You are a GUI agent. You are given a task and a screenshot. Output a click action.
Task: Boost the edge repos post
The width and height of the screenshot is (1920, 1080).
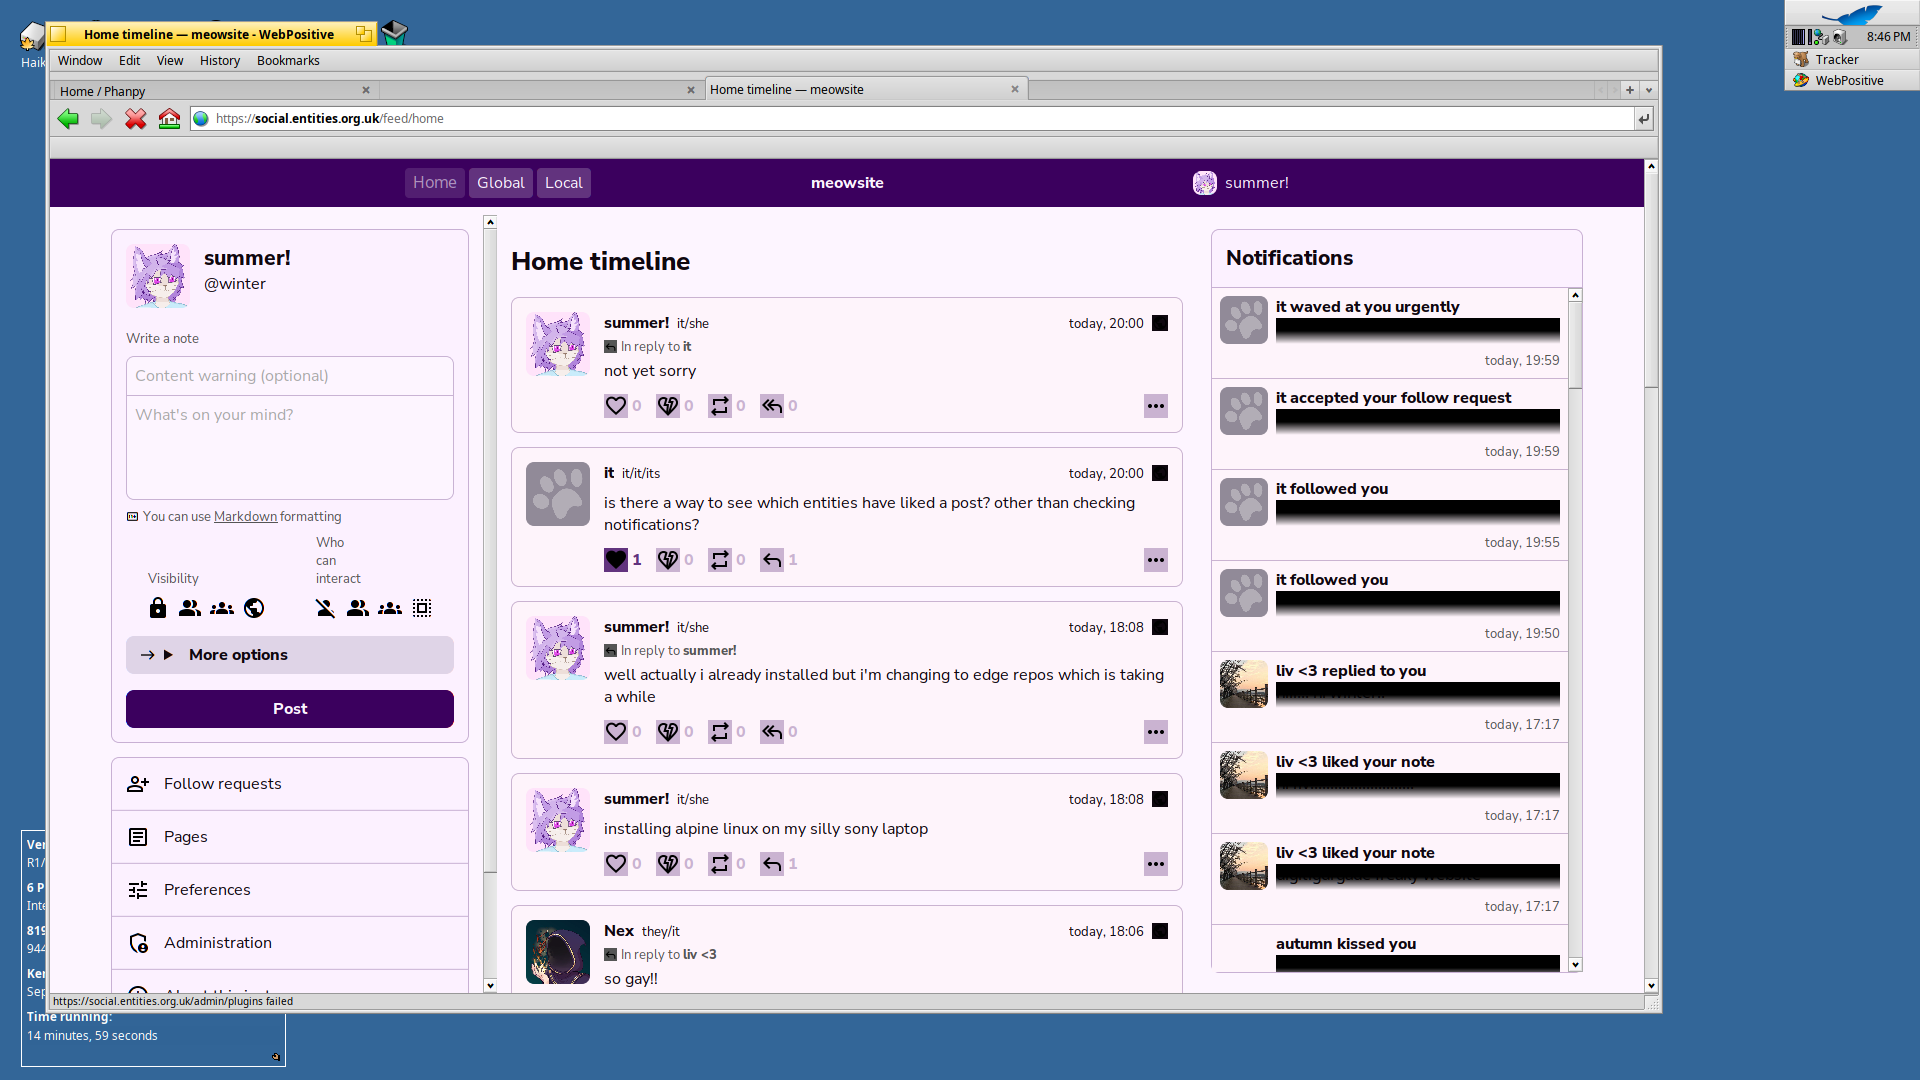(x=720, y=732)
